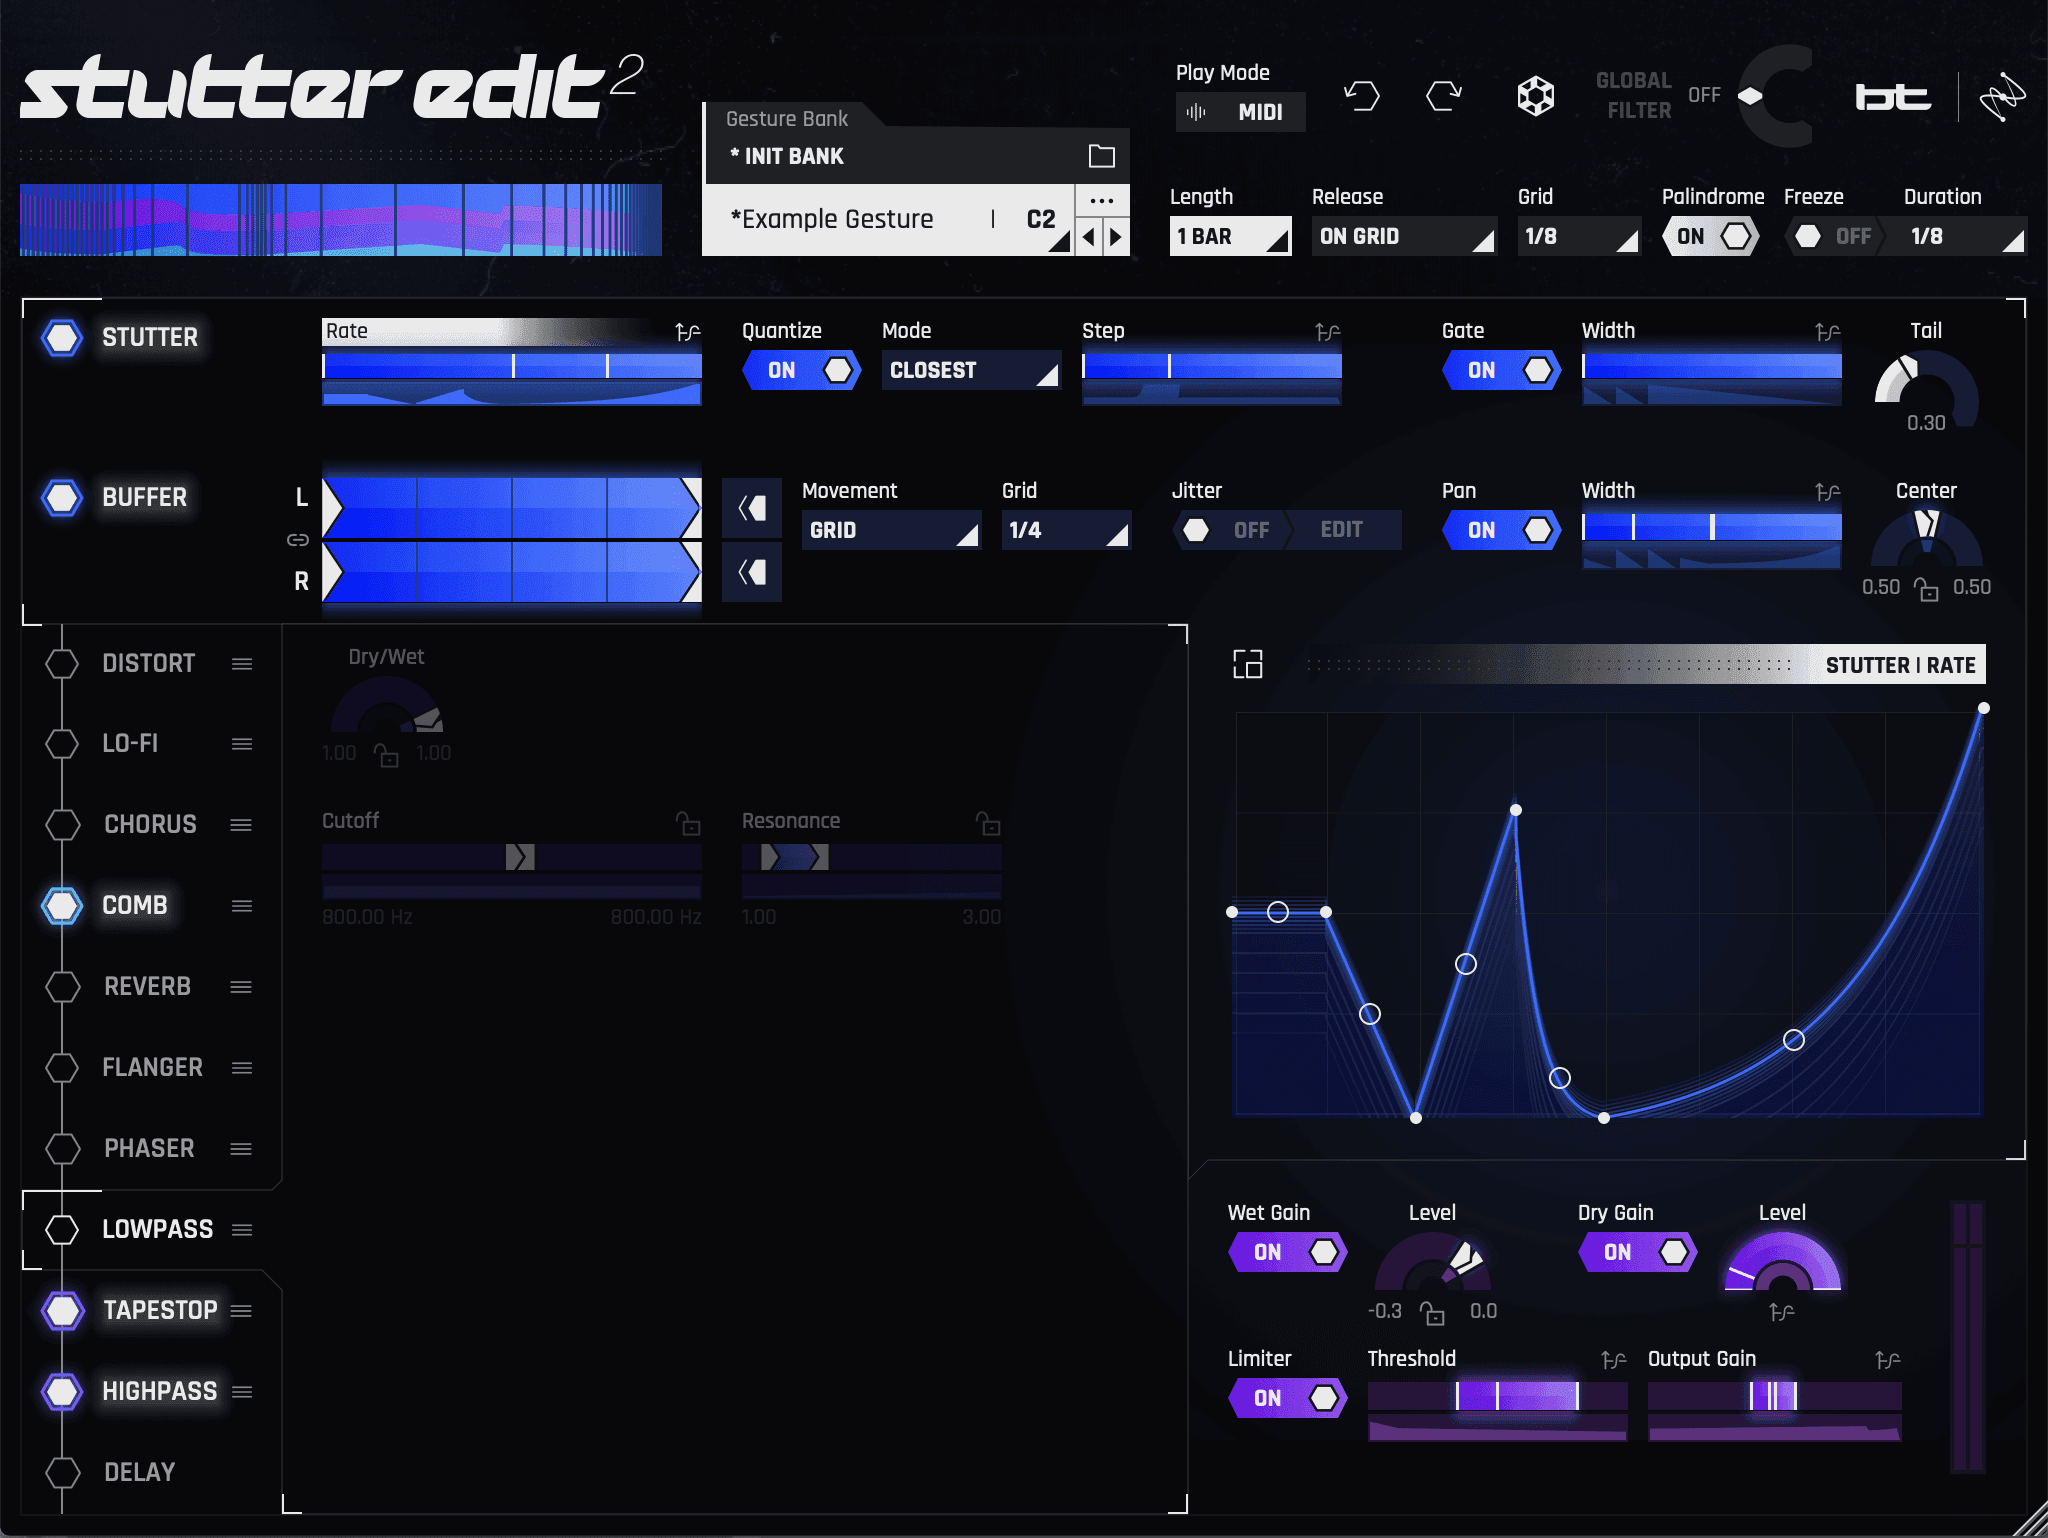Select the CHORUS effect module
Screen dimensions: 2048x1538
coord(150,825)
